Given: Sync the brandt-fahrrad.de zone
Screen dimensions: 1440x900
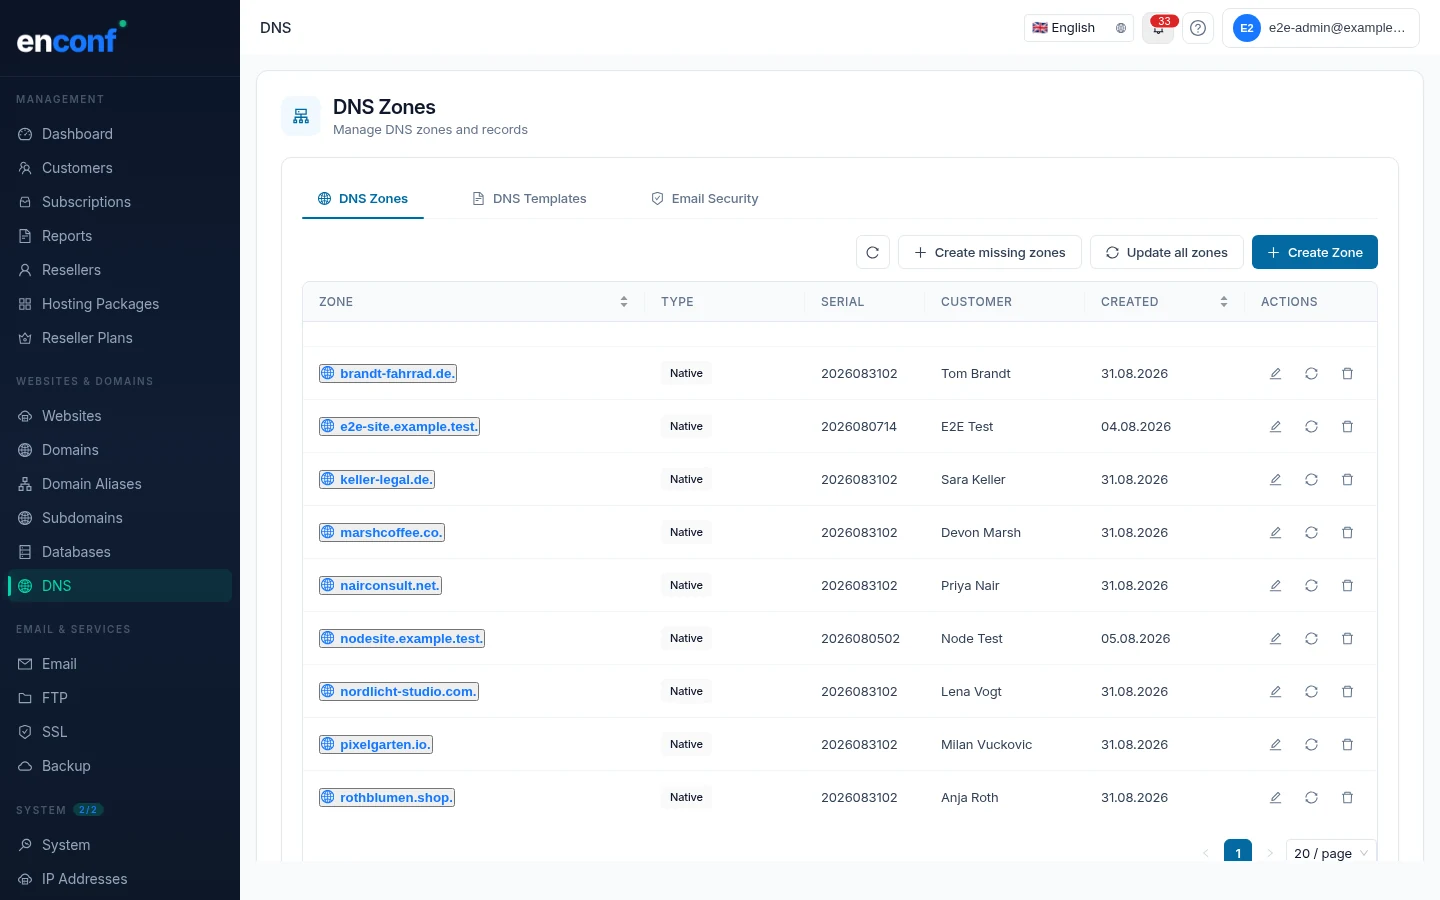Looking at the screenshot, I should tap(1311, 373).
